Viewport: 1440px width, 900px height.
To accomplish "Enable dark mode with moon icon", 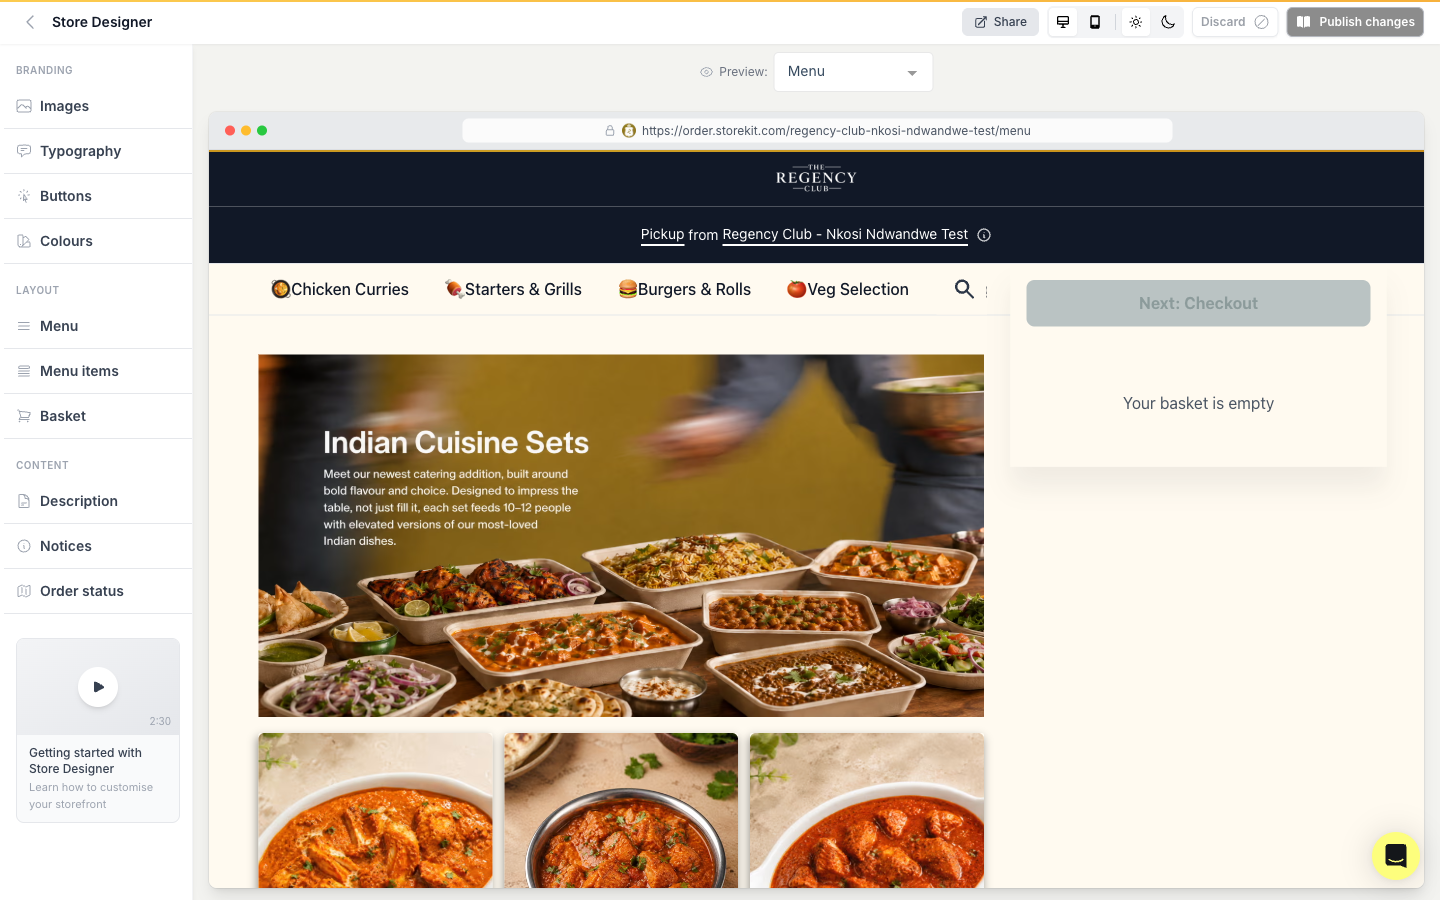I will pos(1168,22).
